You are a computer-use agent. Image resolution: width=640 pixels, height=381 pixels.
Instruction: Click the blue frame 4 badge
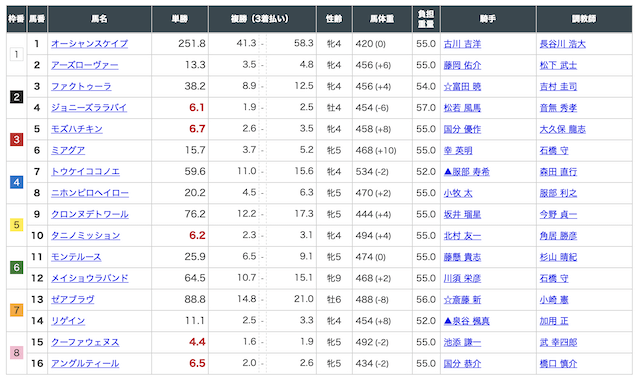click(16, 182)
